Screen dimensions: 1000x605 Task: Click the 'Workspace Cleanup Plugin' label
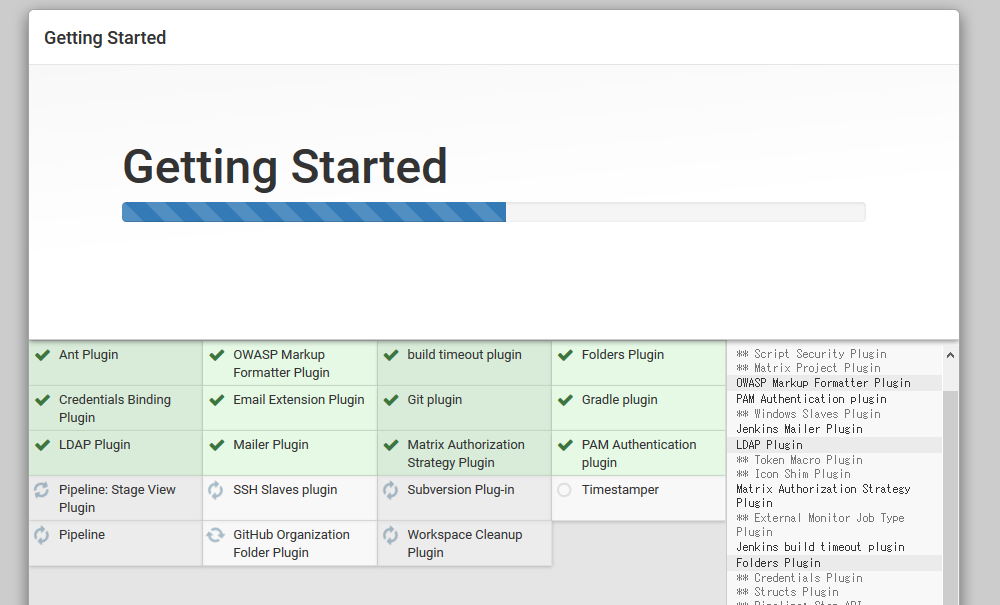coord(465,544)
